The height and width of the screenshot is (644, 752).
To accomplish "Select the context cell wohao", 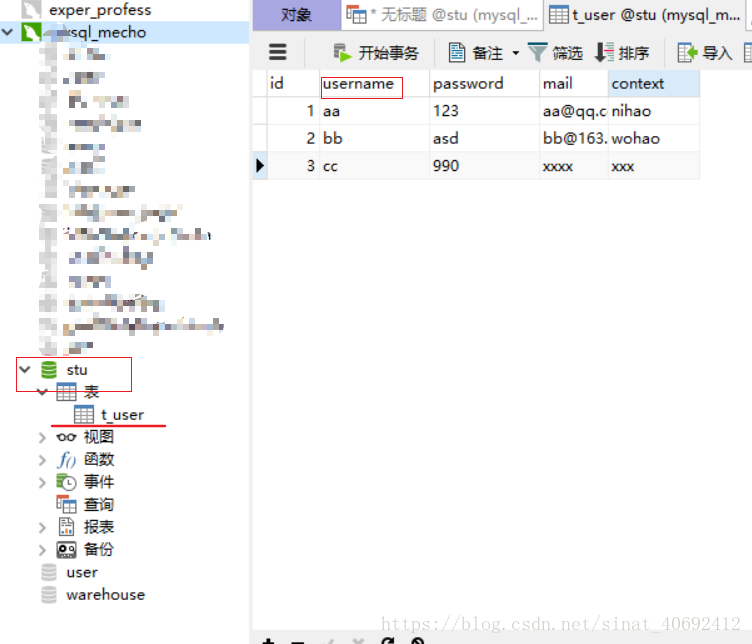I will 654,139.
